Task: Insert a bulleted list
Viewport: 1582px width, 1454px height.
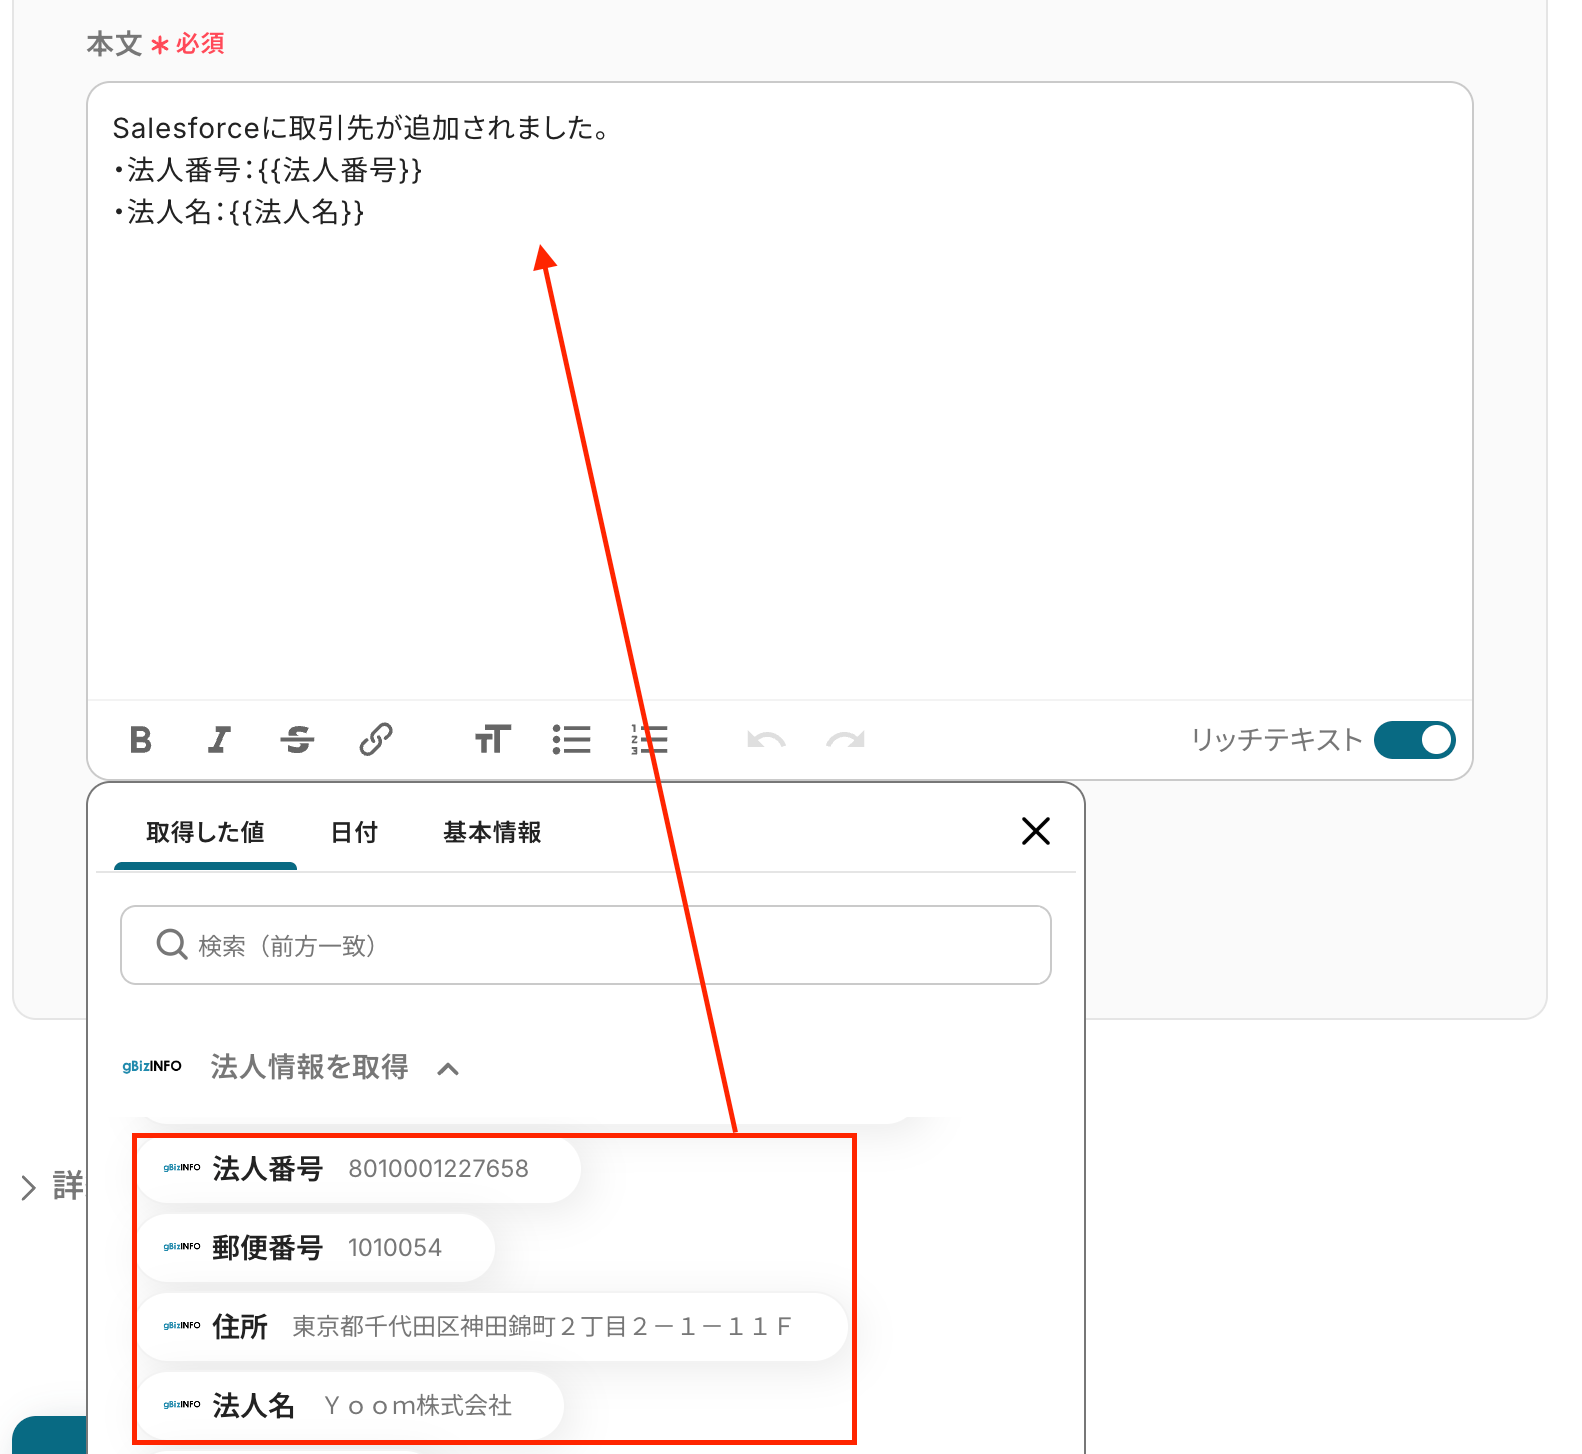Action: 571,740
